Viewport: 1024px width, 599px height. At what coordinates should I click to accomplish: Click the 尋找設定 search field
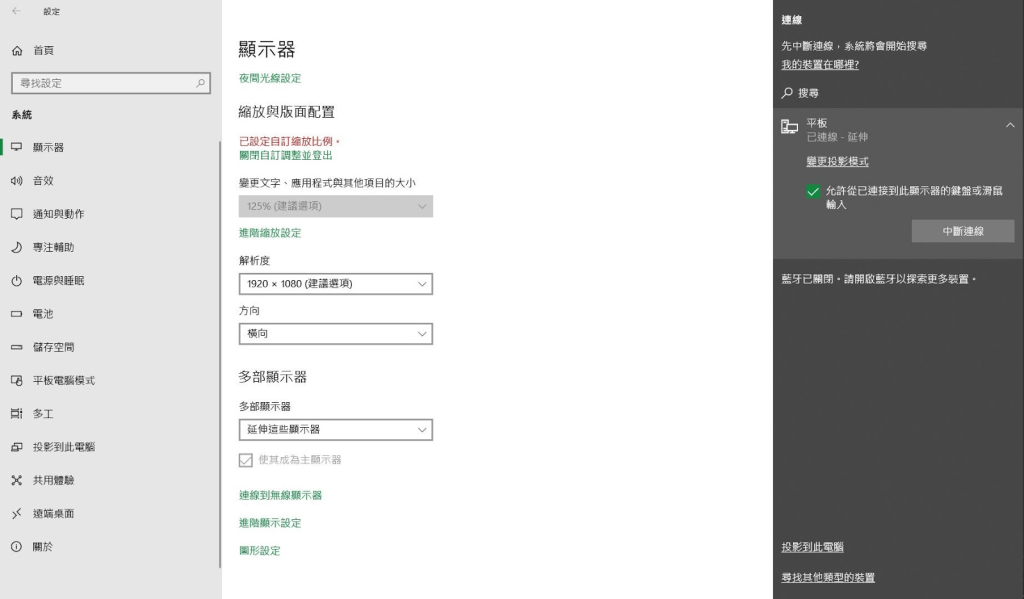pyautogui.click(x=102, y=83)
